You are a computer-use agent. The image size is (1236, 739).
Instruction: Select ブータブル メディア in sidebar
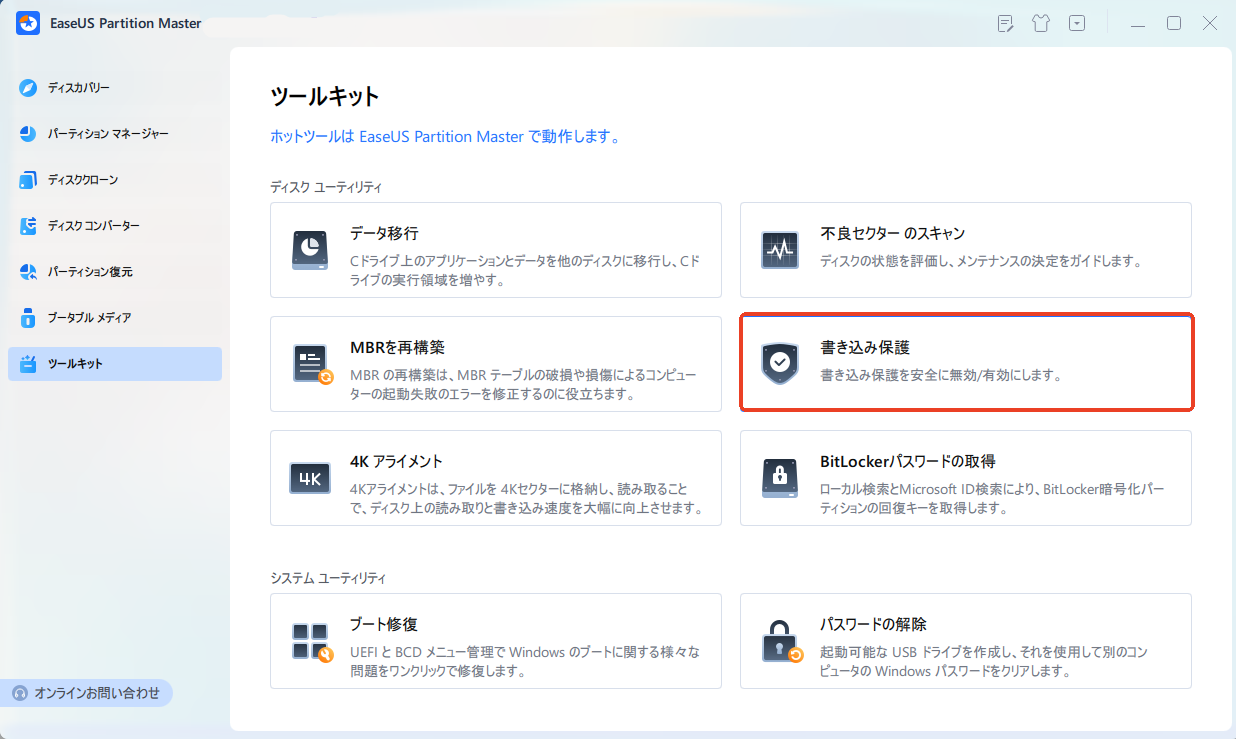90,318
